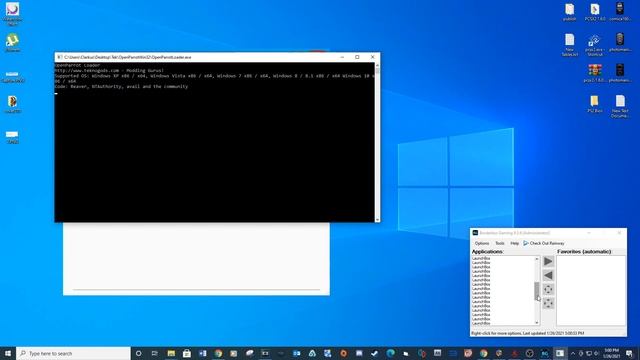Select the PS2 Bios folder on desktop
Image resolution: width=640 pixels, height=360 pixels.
[x=595, y=104]
